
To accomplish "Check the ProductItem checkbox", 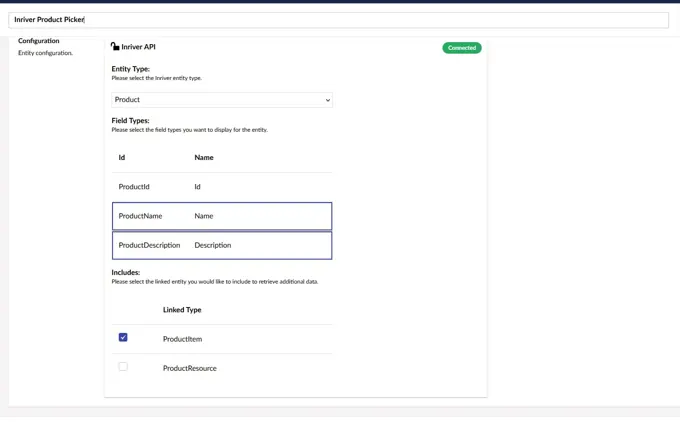I will (123, 338).
